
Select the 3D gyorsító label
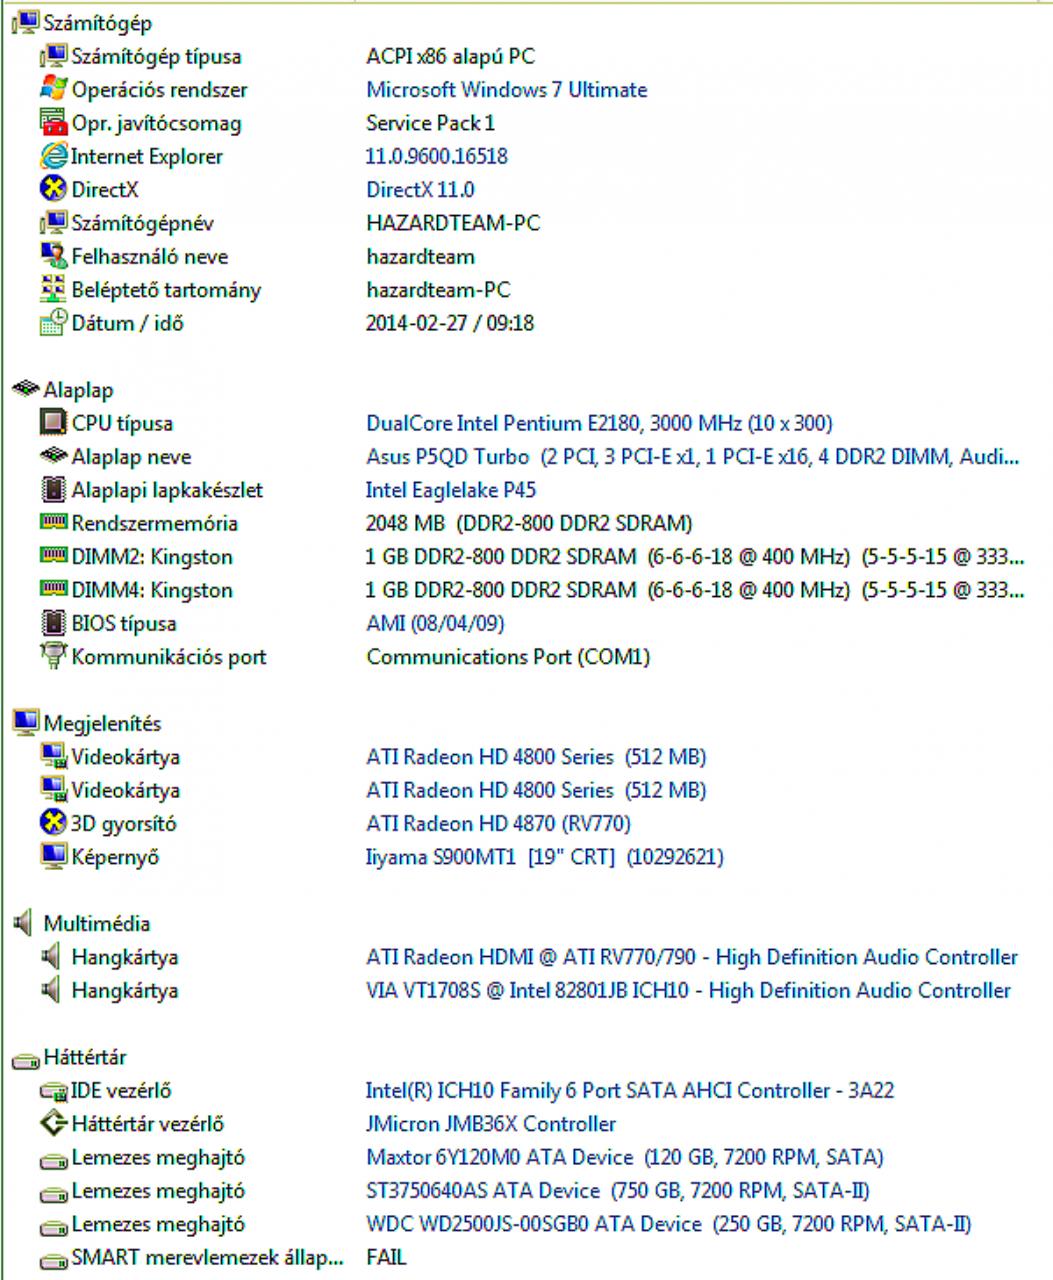(x=124, y=824)
